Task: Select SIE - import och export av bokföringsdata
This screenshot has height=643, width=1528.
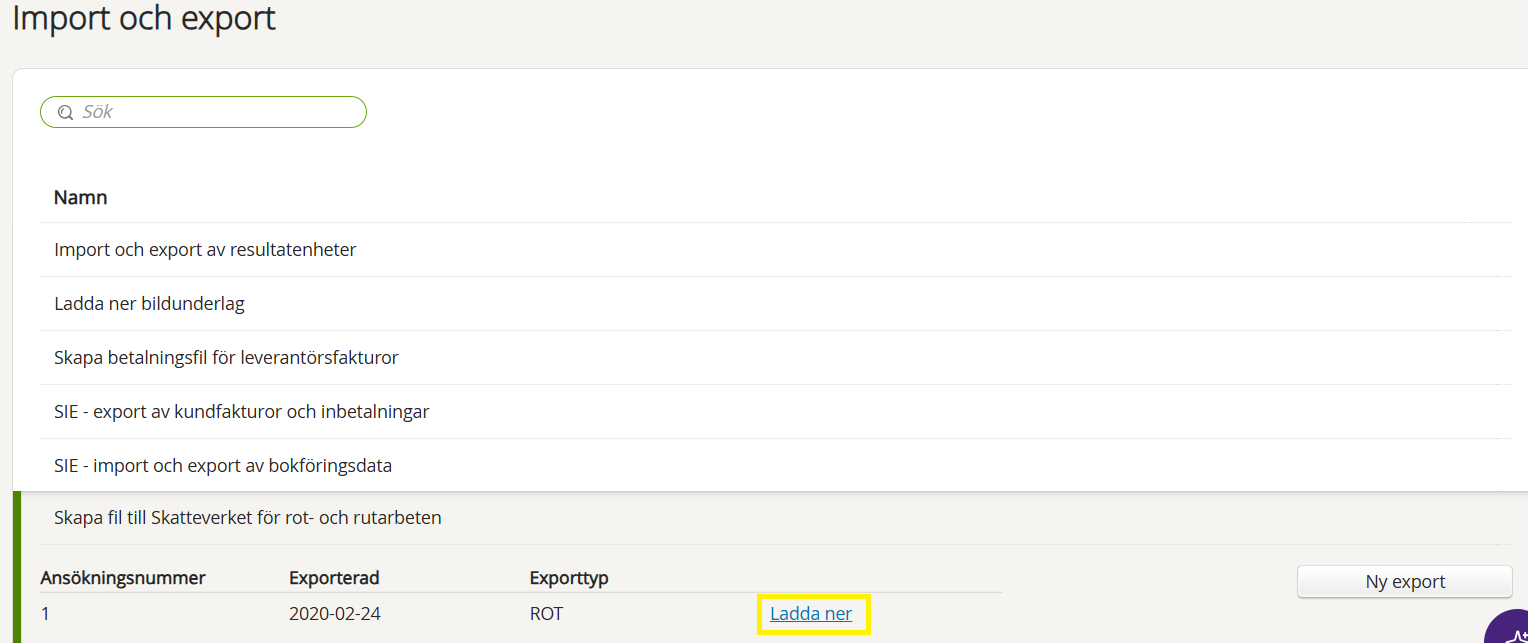Action: pyautogui.click(x=223, y=466)
